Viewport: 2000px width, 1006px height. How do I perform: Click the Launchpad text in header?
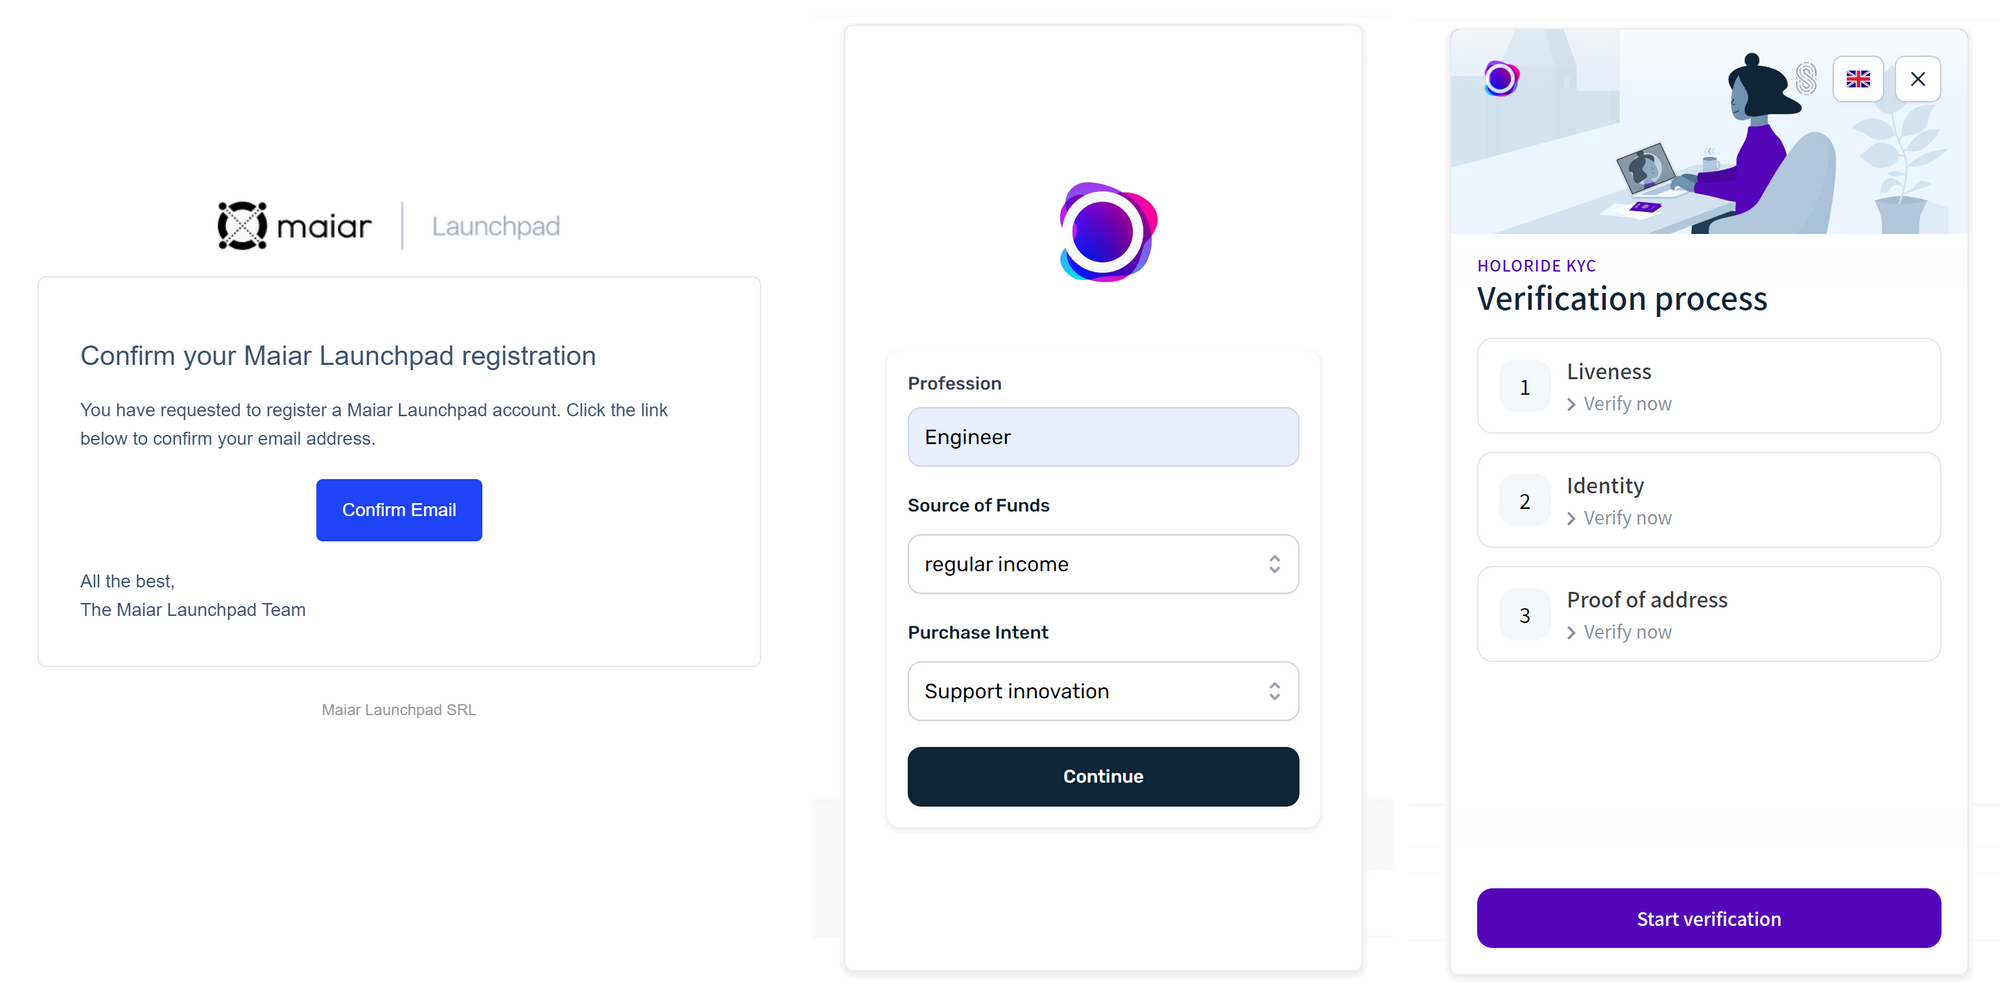pyautogui.click(x=496, y=227)
